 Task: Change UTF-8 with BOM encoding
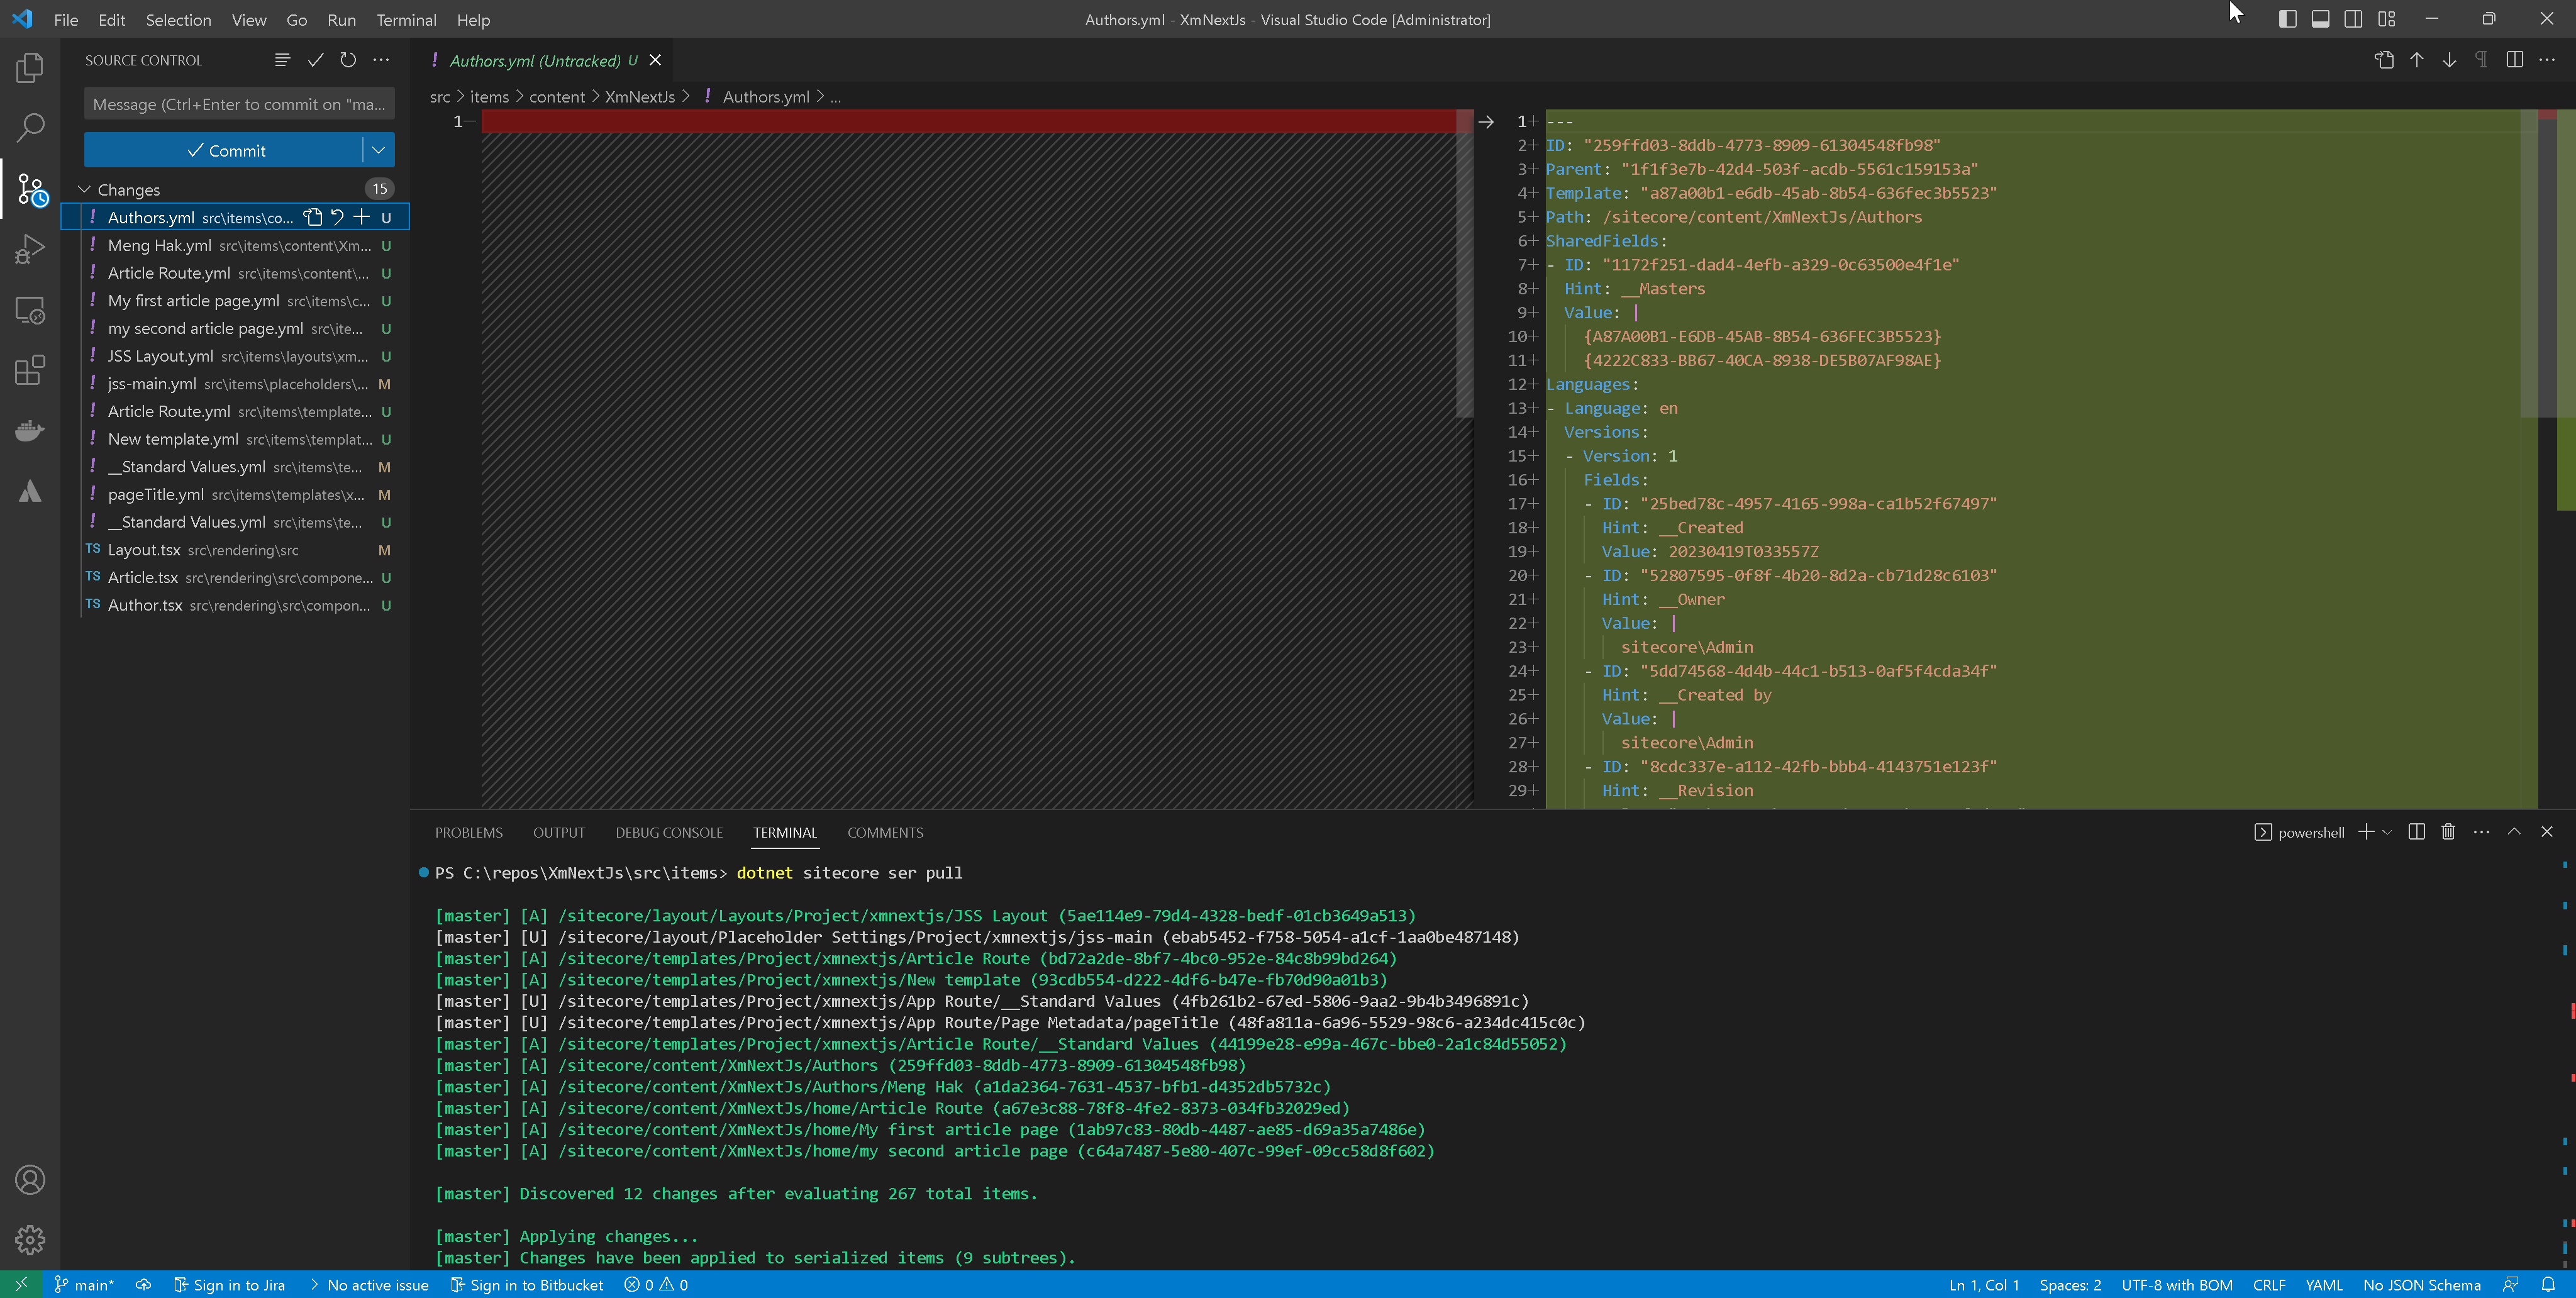tap(2177, 1285)
